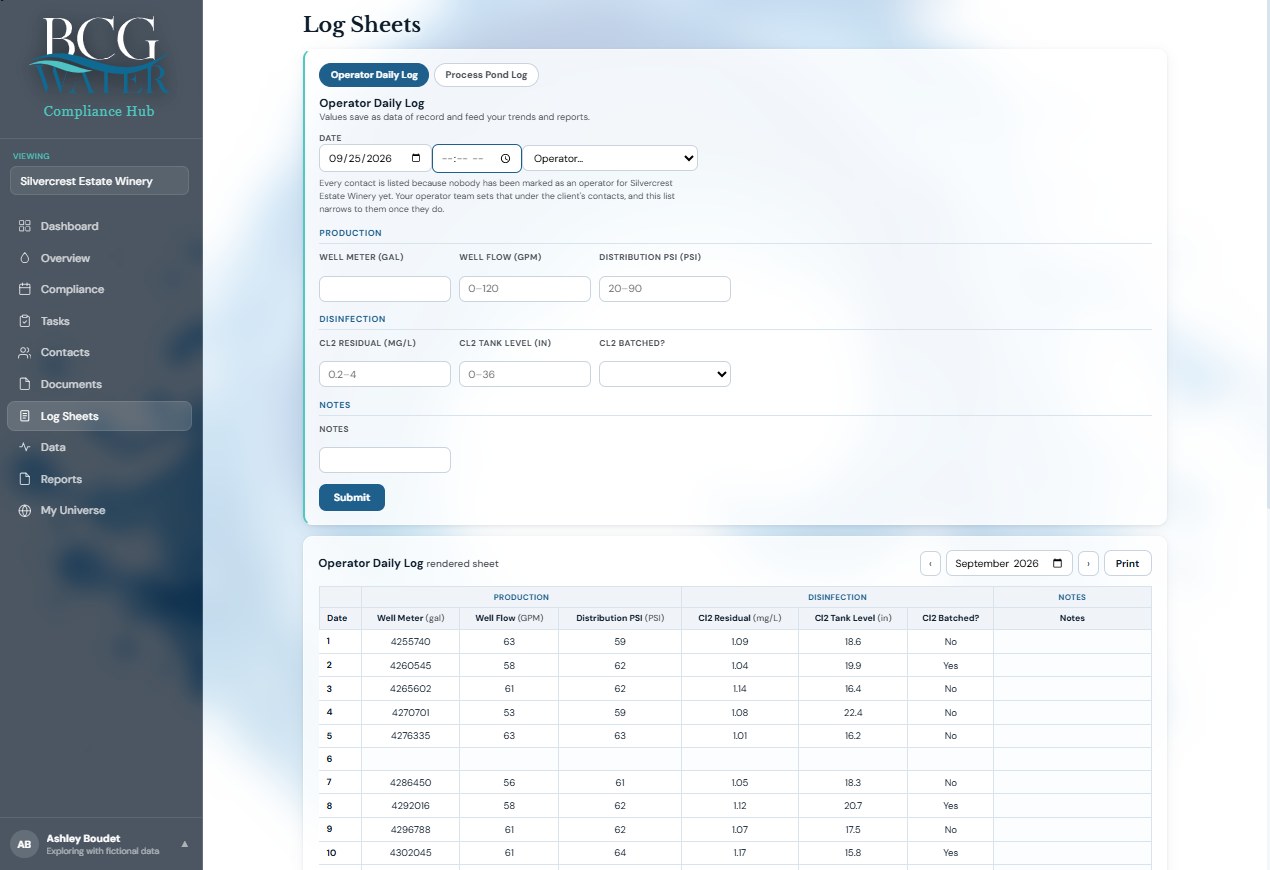Click the BCG Water logo
Viewport: 1270px width, 870px height.
coord(99,56)
